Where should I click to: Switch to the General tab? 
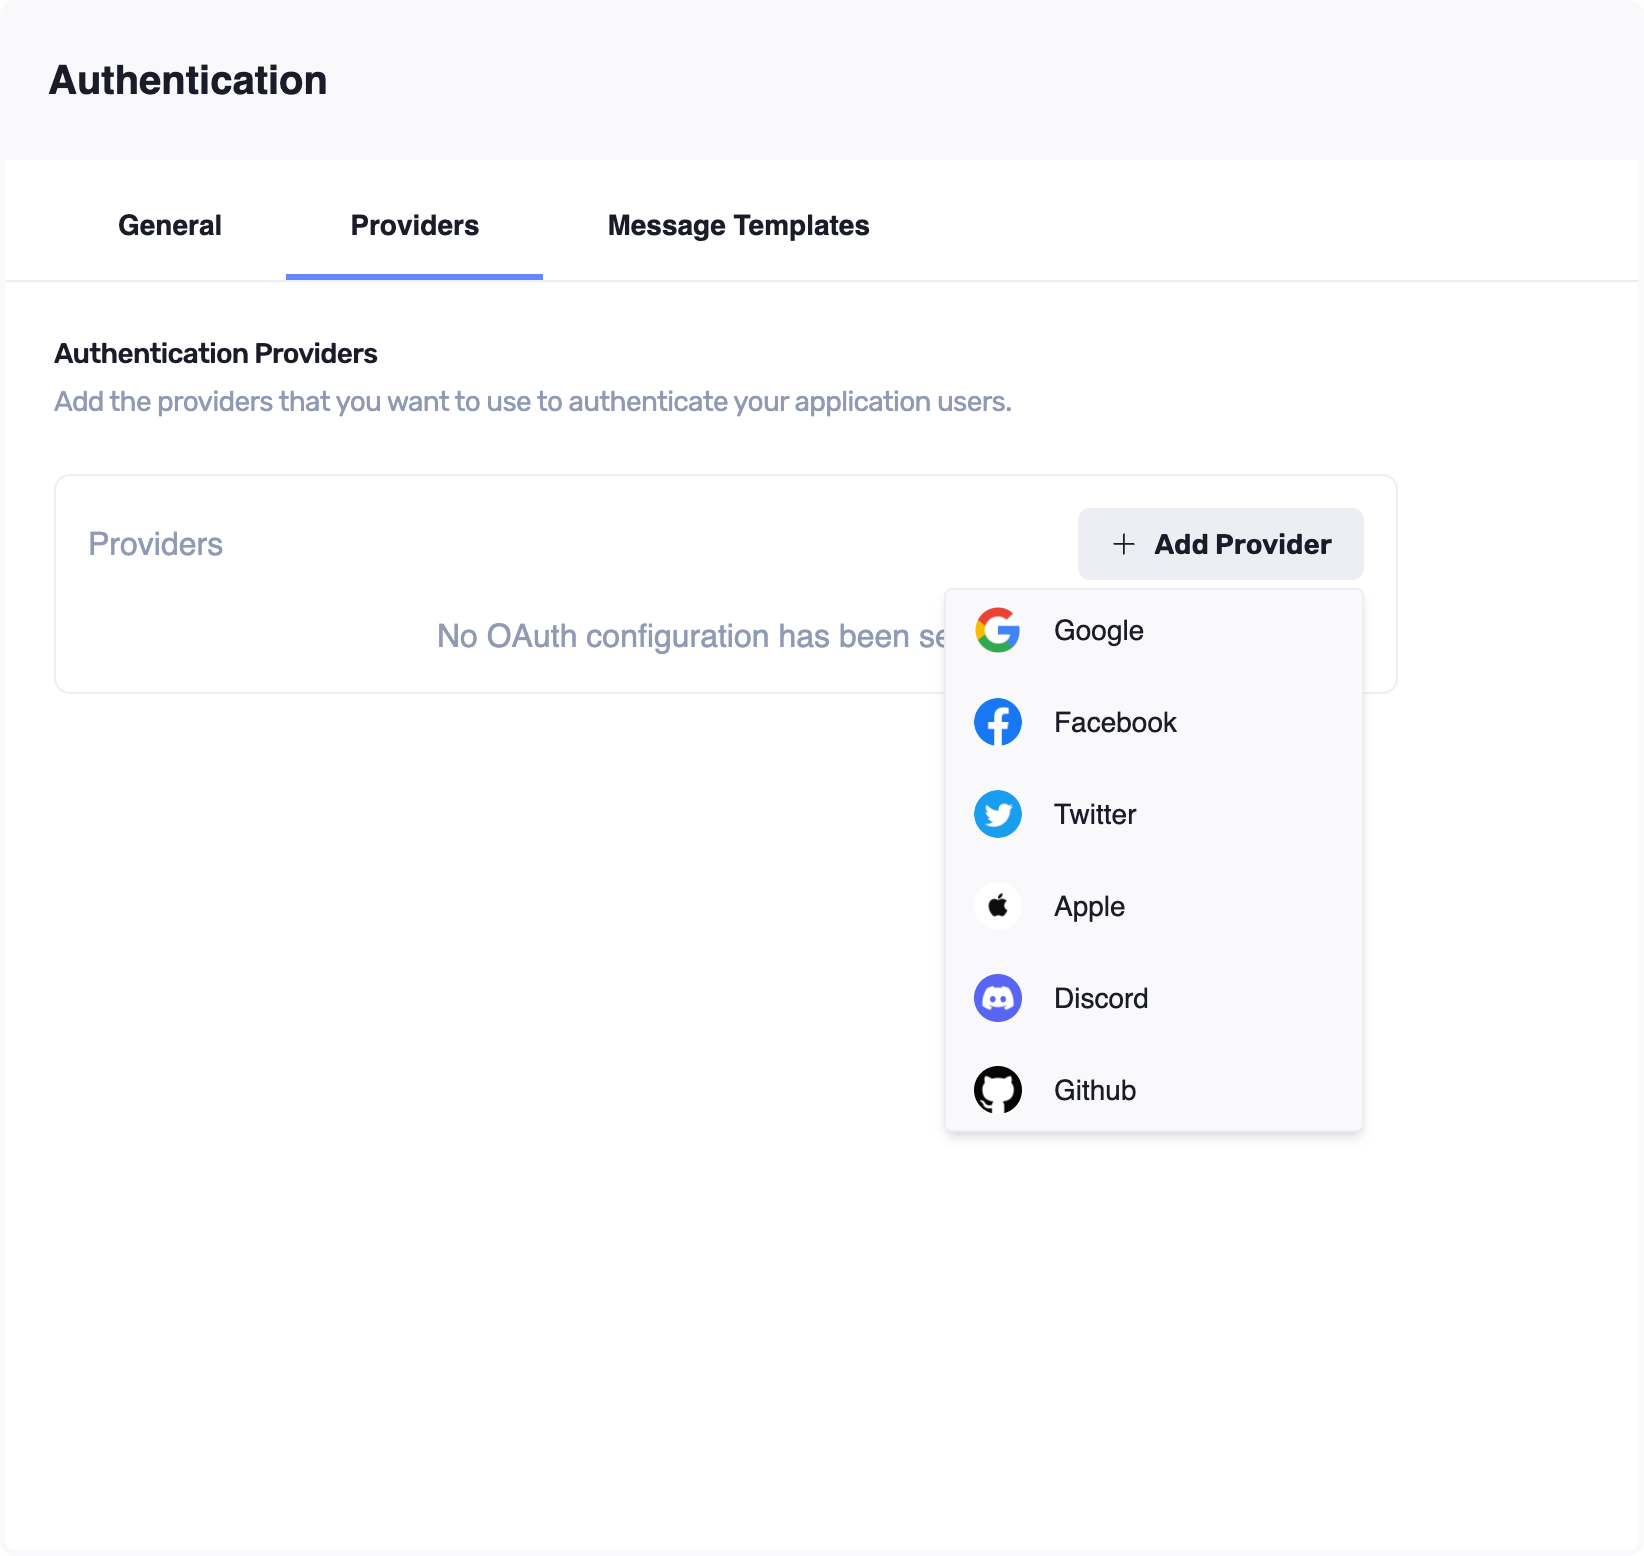tap(170, 226)
